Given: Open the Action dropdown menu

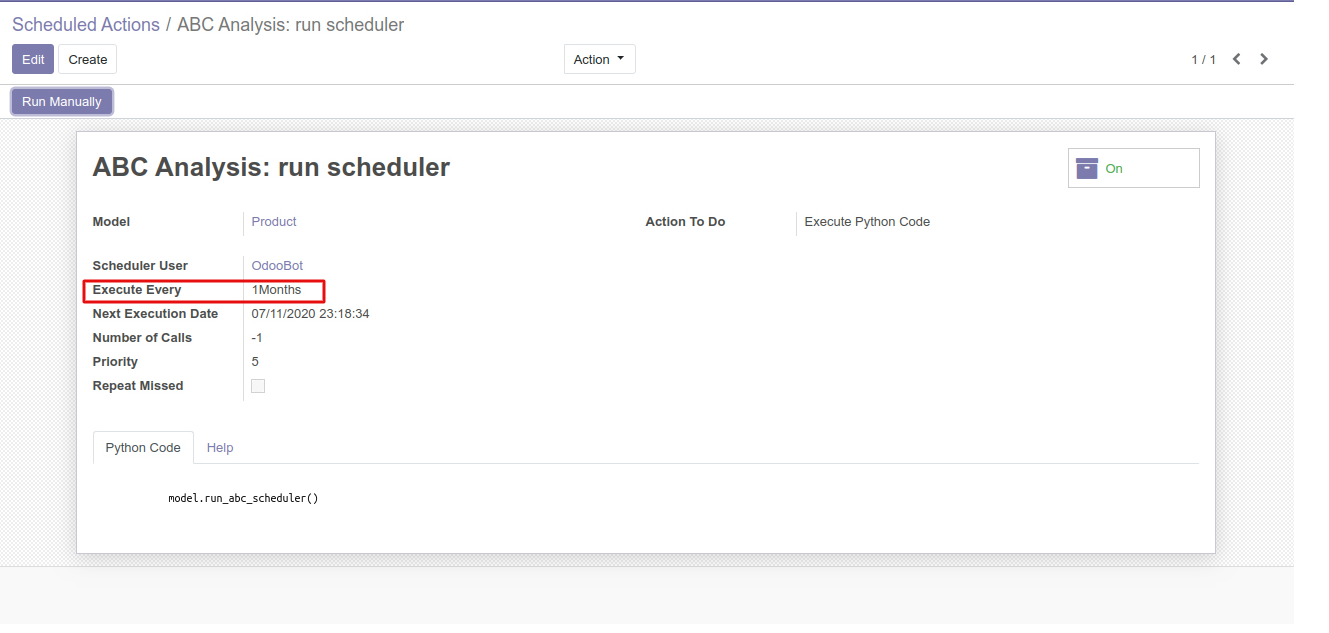Looking at the screenshot, I should pos(599,59).
